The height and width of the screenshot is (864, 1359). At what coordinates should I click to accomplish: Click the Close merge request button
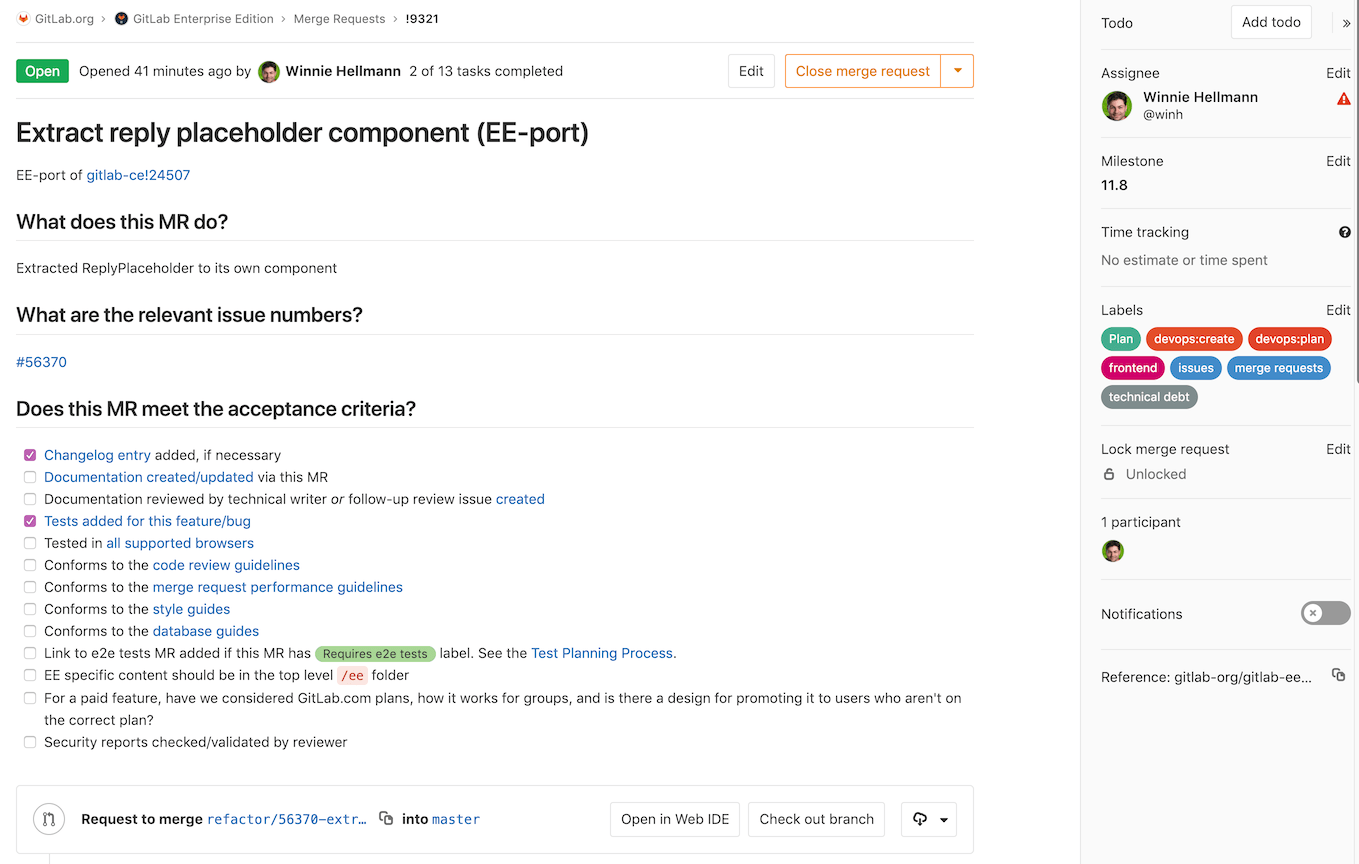[863, 71]
